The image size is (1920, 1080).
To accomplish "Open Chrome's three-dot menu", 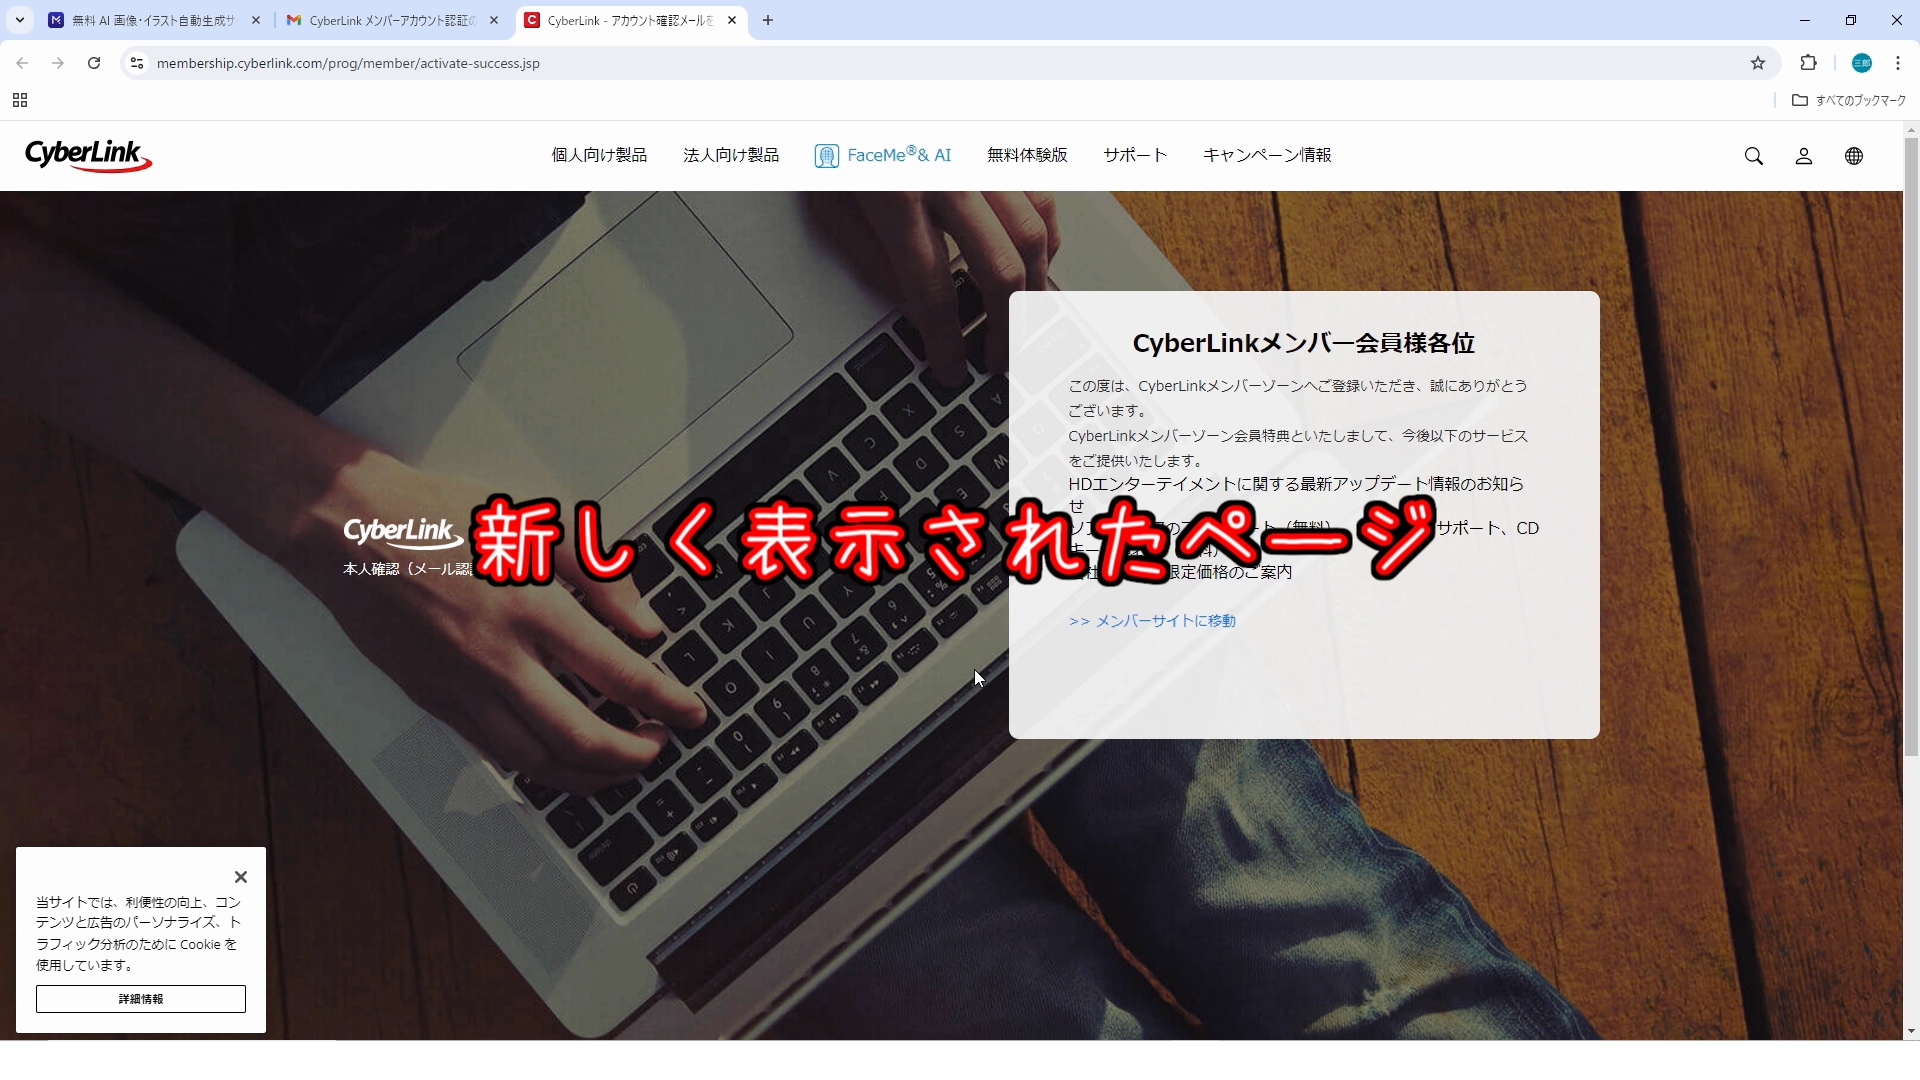I will (1897, 63).
